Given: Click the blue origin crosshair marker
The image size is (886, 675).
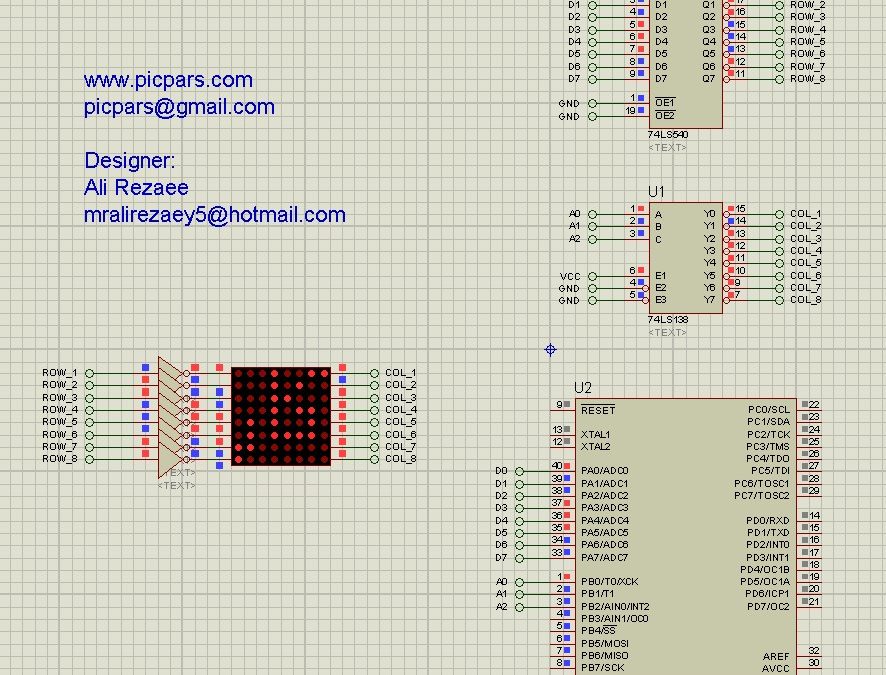Looking at the screenshot, I should coord(550,350).
